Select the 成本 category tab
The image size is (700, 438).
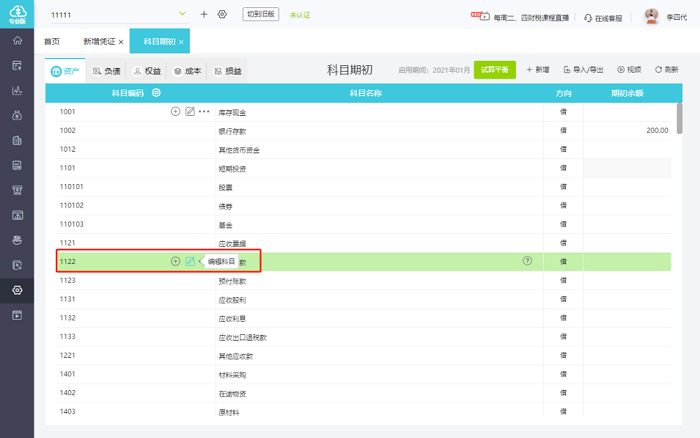[188, 71]
